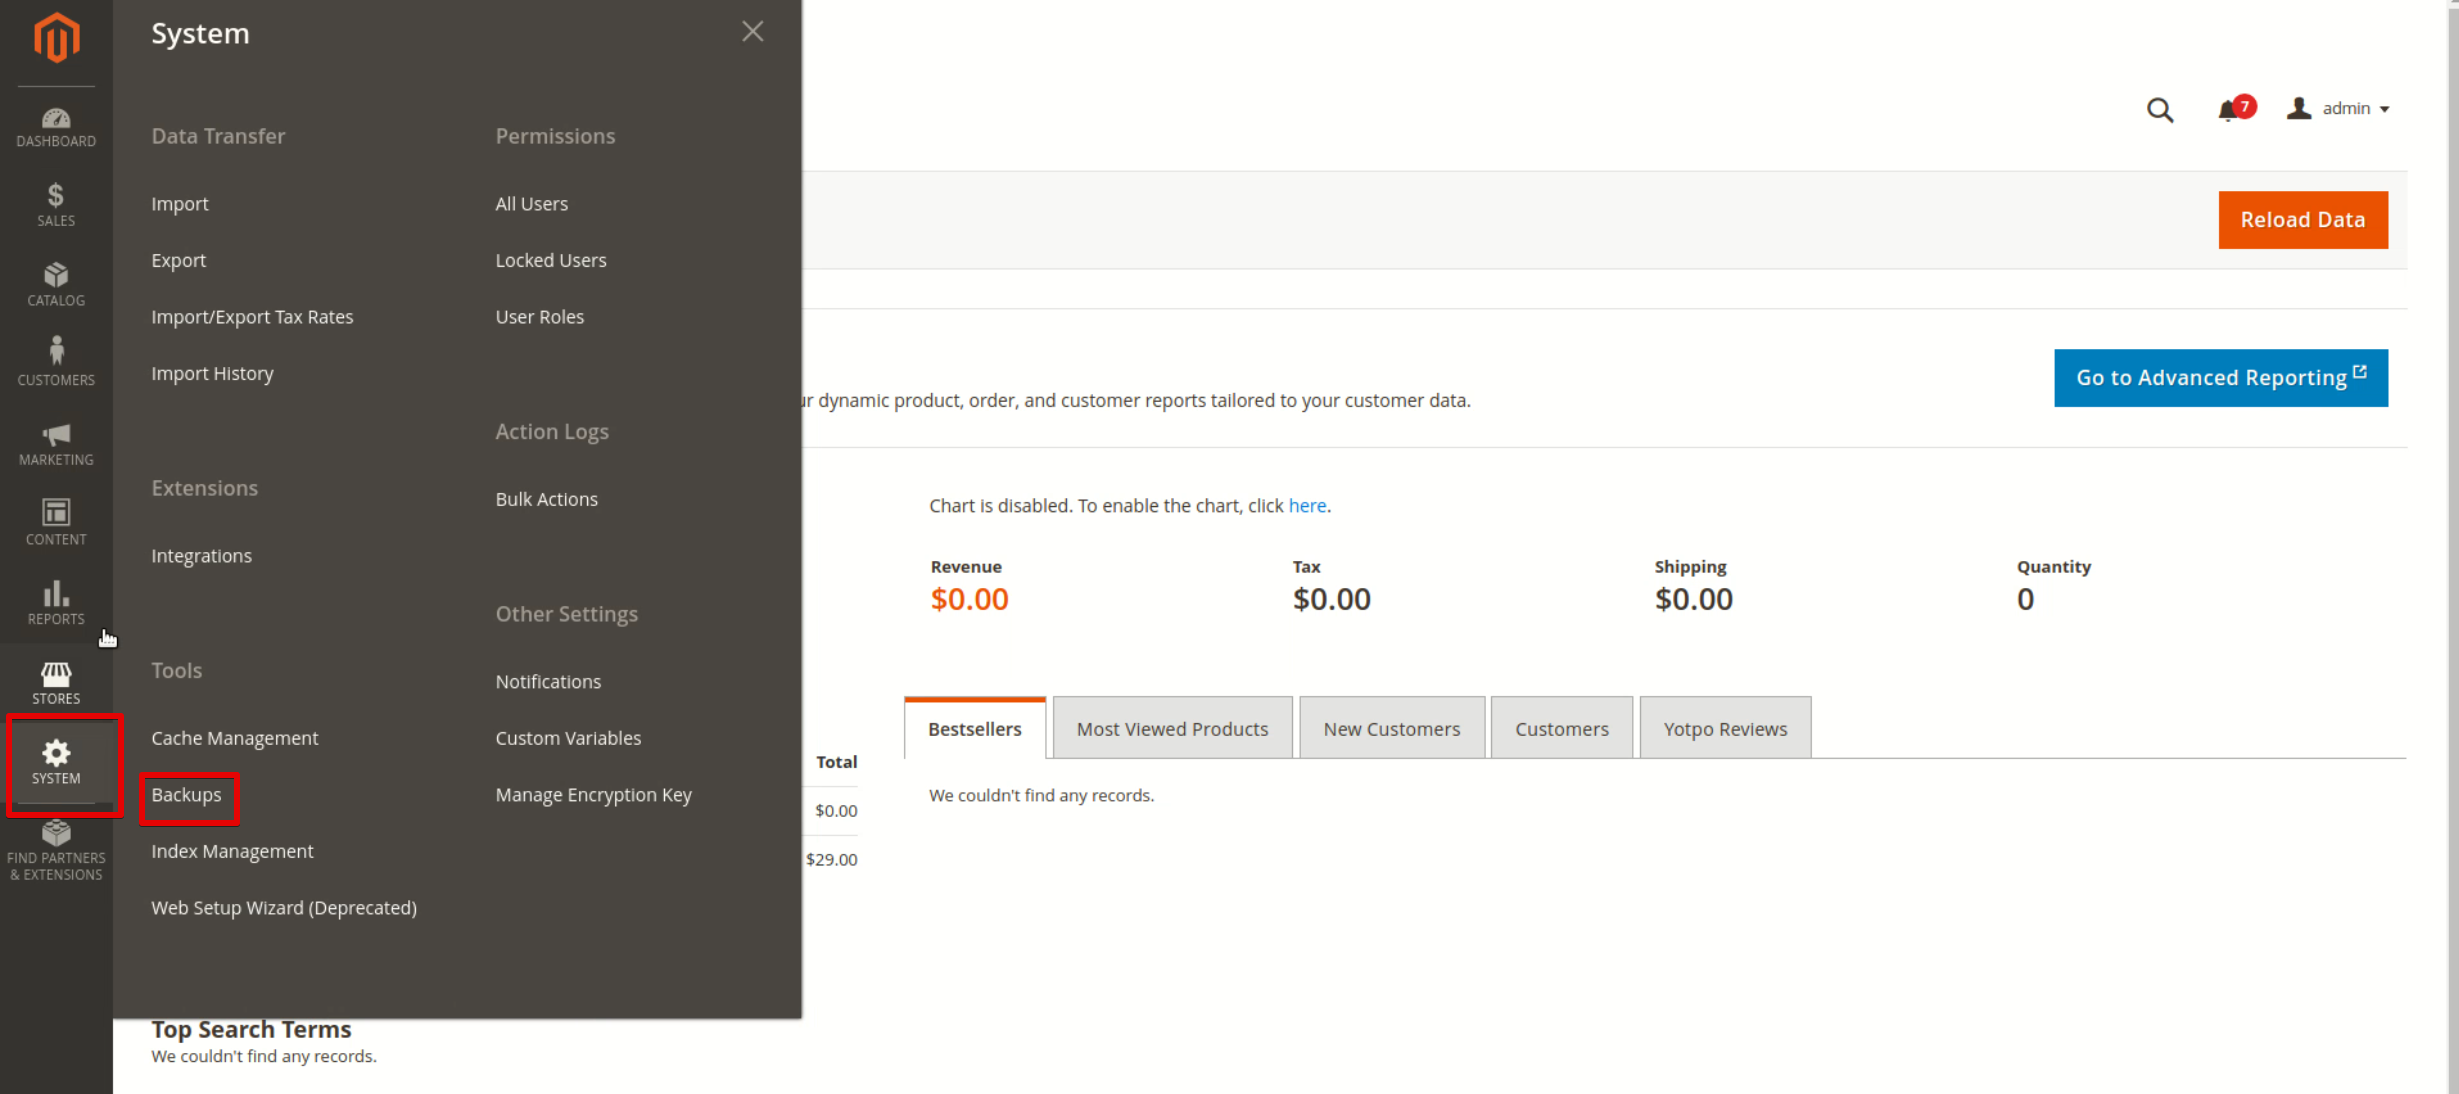Open the Dashboard sidebar icon

tap(56, 128)
